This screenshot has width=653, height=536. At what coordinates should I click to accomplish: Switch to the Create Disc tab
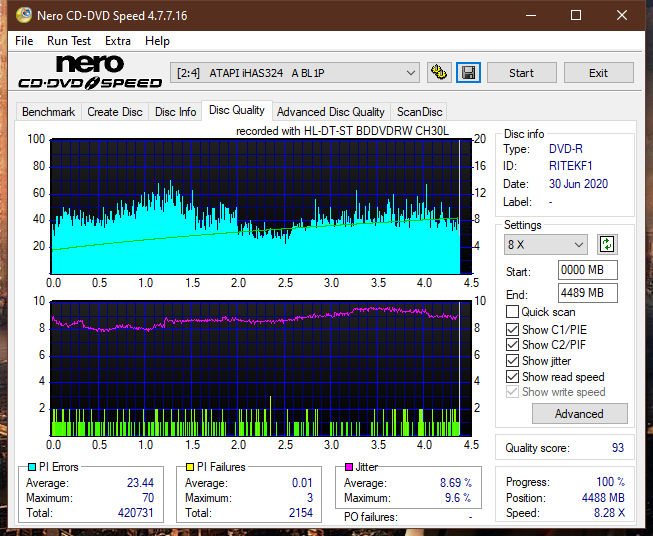[115, 112]
